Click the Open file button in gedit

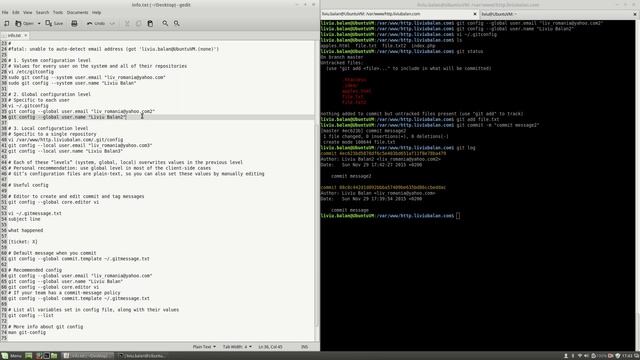(24, 24)
